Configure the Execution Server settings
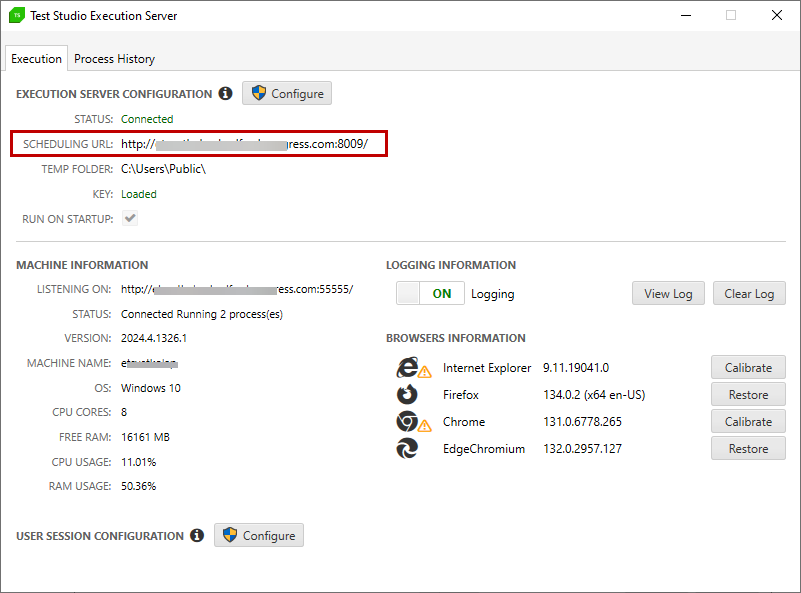Viewport: 801px width, 593px height. tap(287, 93)
